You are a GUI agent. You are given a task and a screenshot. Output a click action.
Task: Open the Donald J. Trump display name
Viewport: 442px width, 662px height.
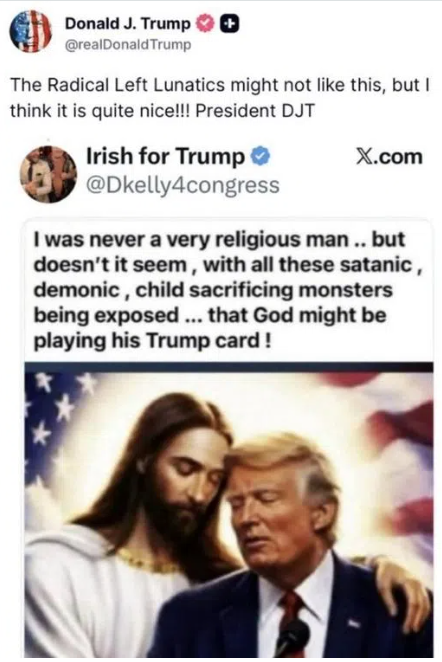[x=128, y=24]
